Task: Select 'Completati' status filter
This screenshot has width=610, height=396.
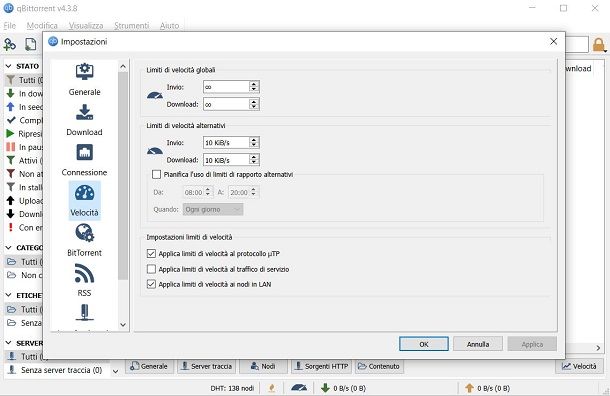Action: 25,120
